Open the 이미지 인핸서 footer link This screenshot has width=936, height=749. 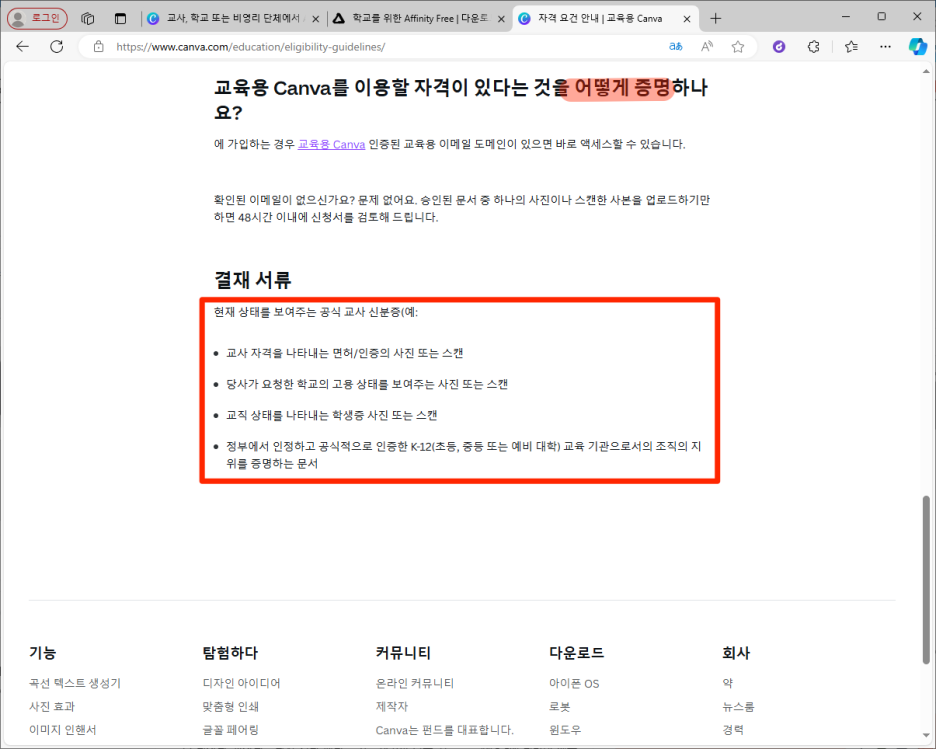[x=63, y=729]
